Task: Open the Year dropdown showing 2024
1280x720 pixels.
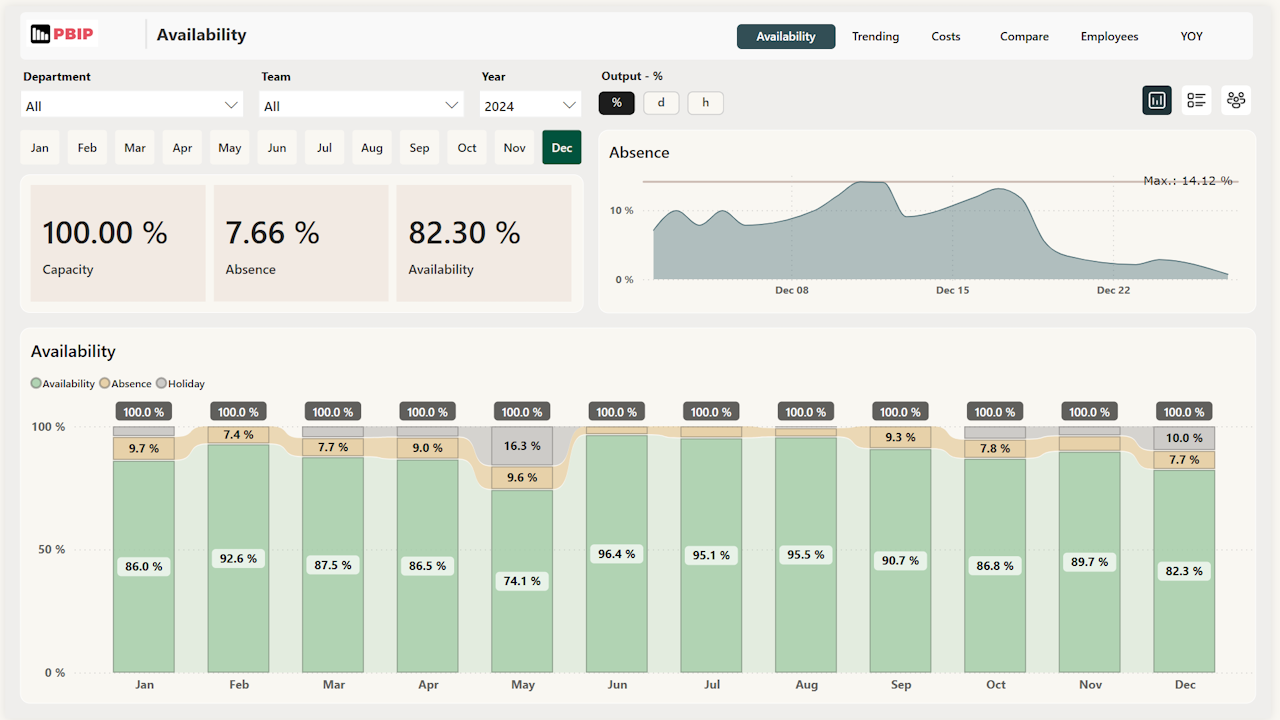Action: (530, 104)
